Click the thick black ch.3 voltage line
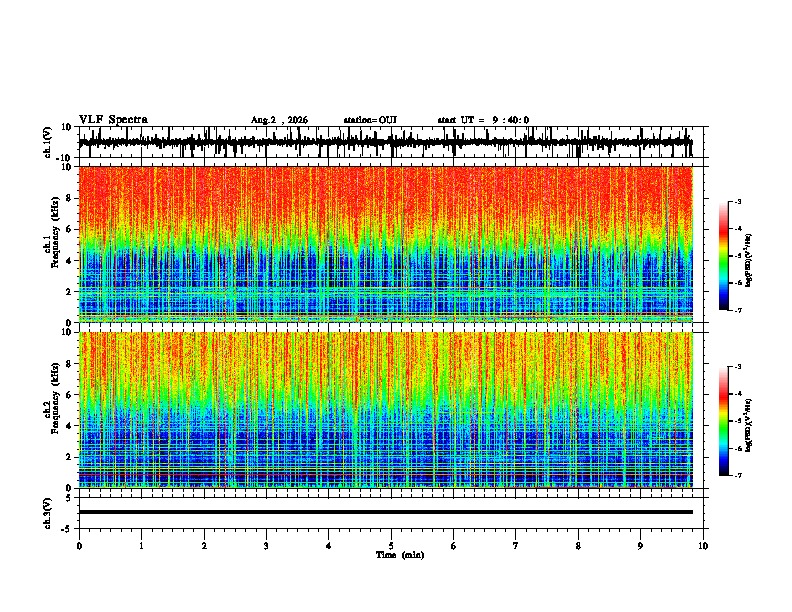This screenshot has height=612, width=792. tap(385, 512)
